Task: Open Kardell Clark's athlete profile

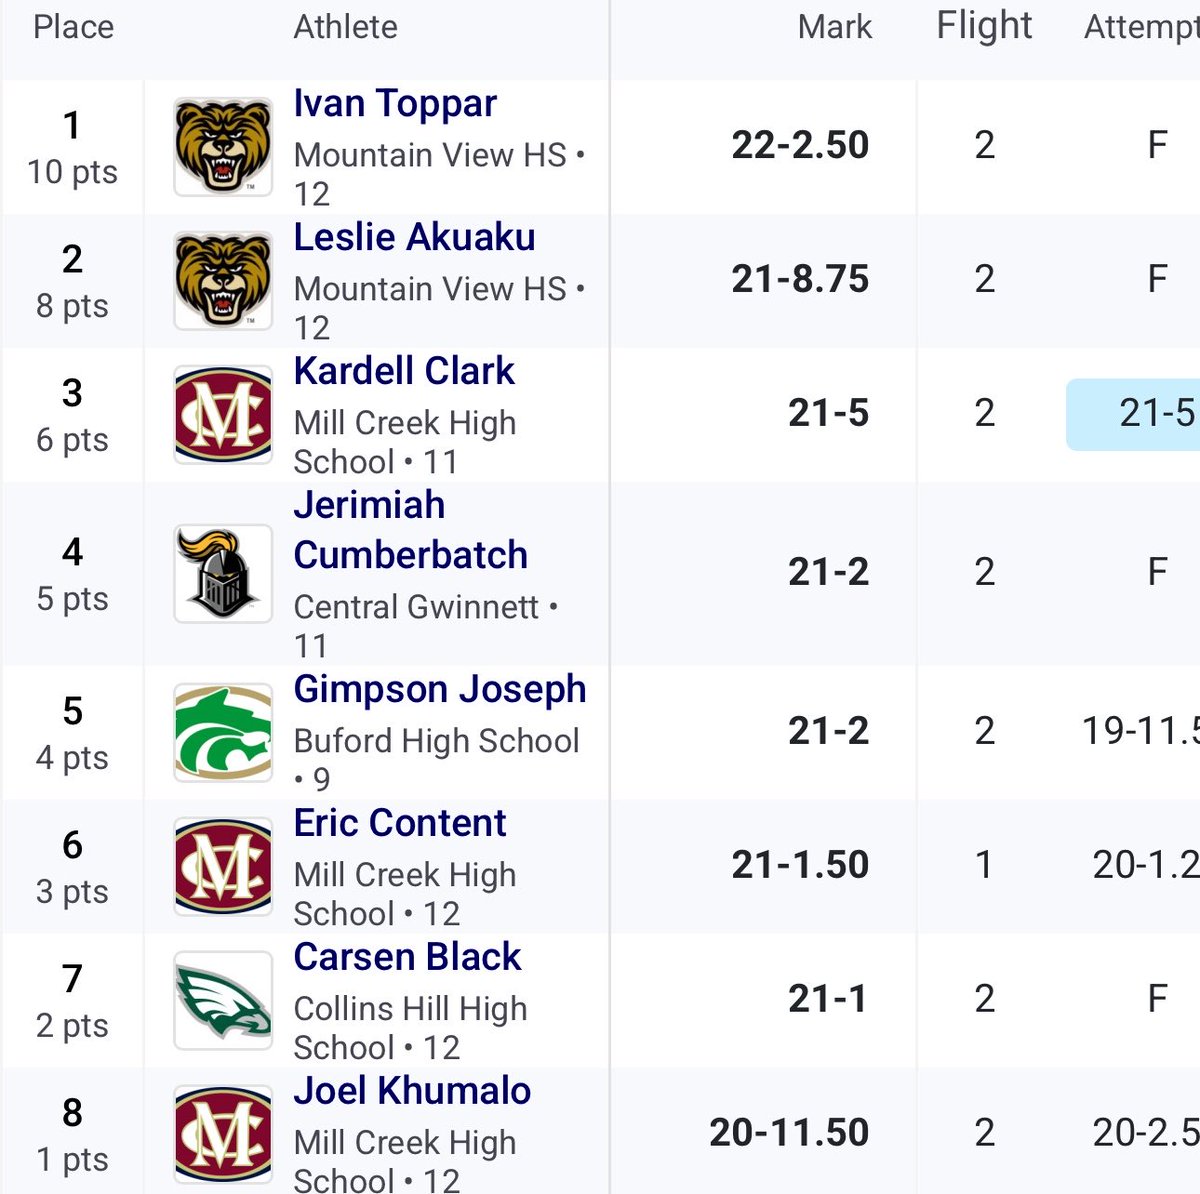Action: [404, 371]
